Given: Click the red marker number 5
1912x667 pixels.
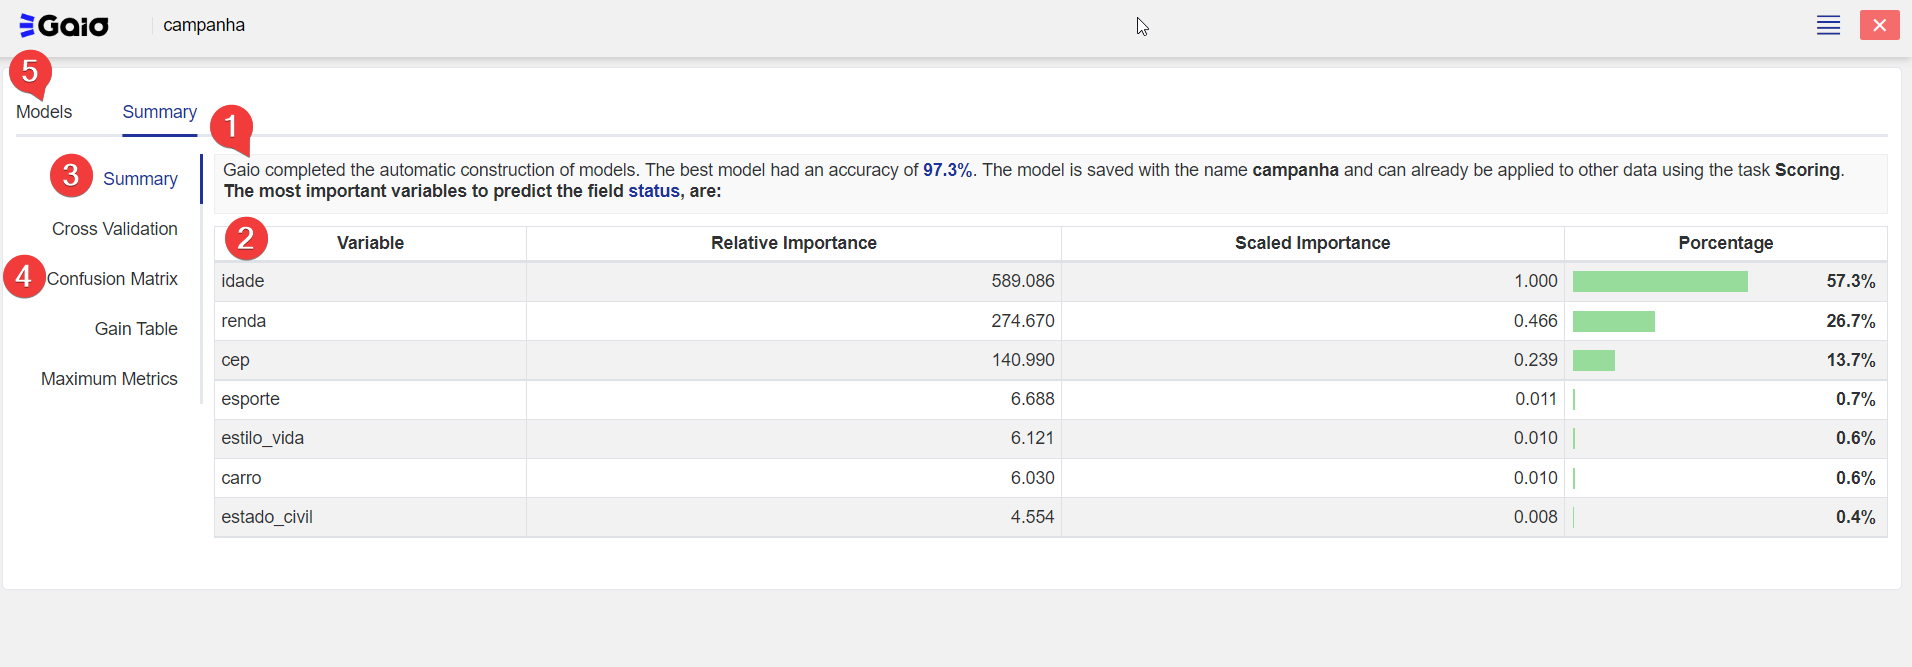Looking at the screenshot, I should (x=30, y=71).
